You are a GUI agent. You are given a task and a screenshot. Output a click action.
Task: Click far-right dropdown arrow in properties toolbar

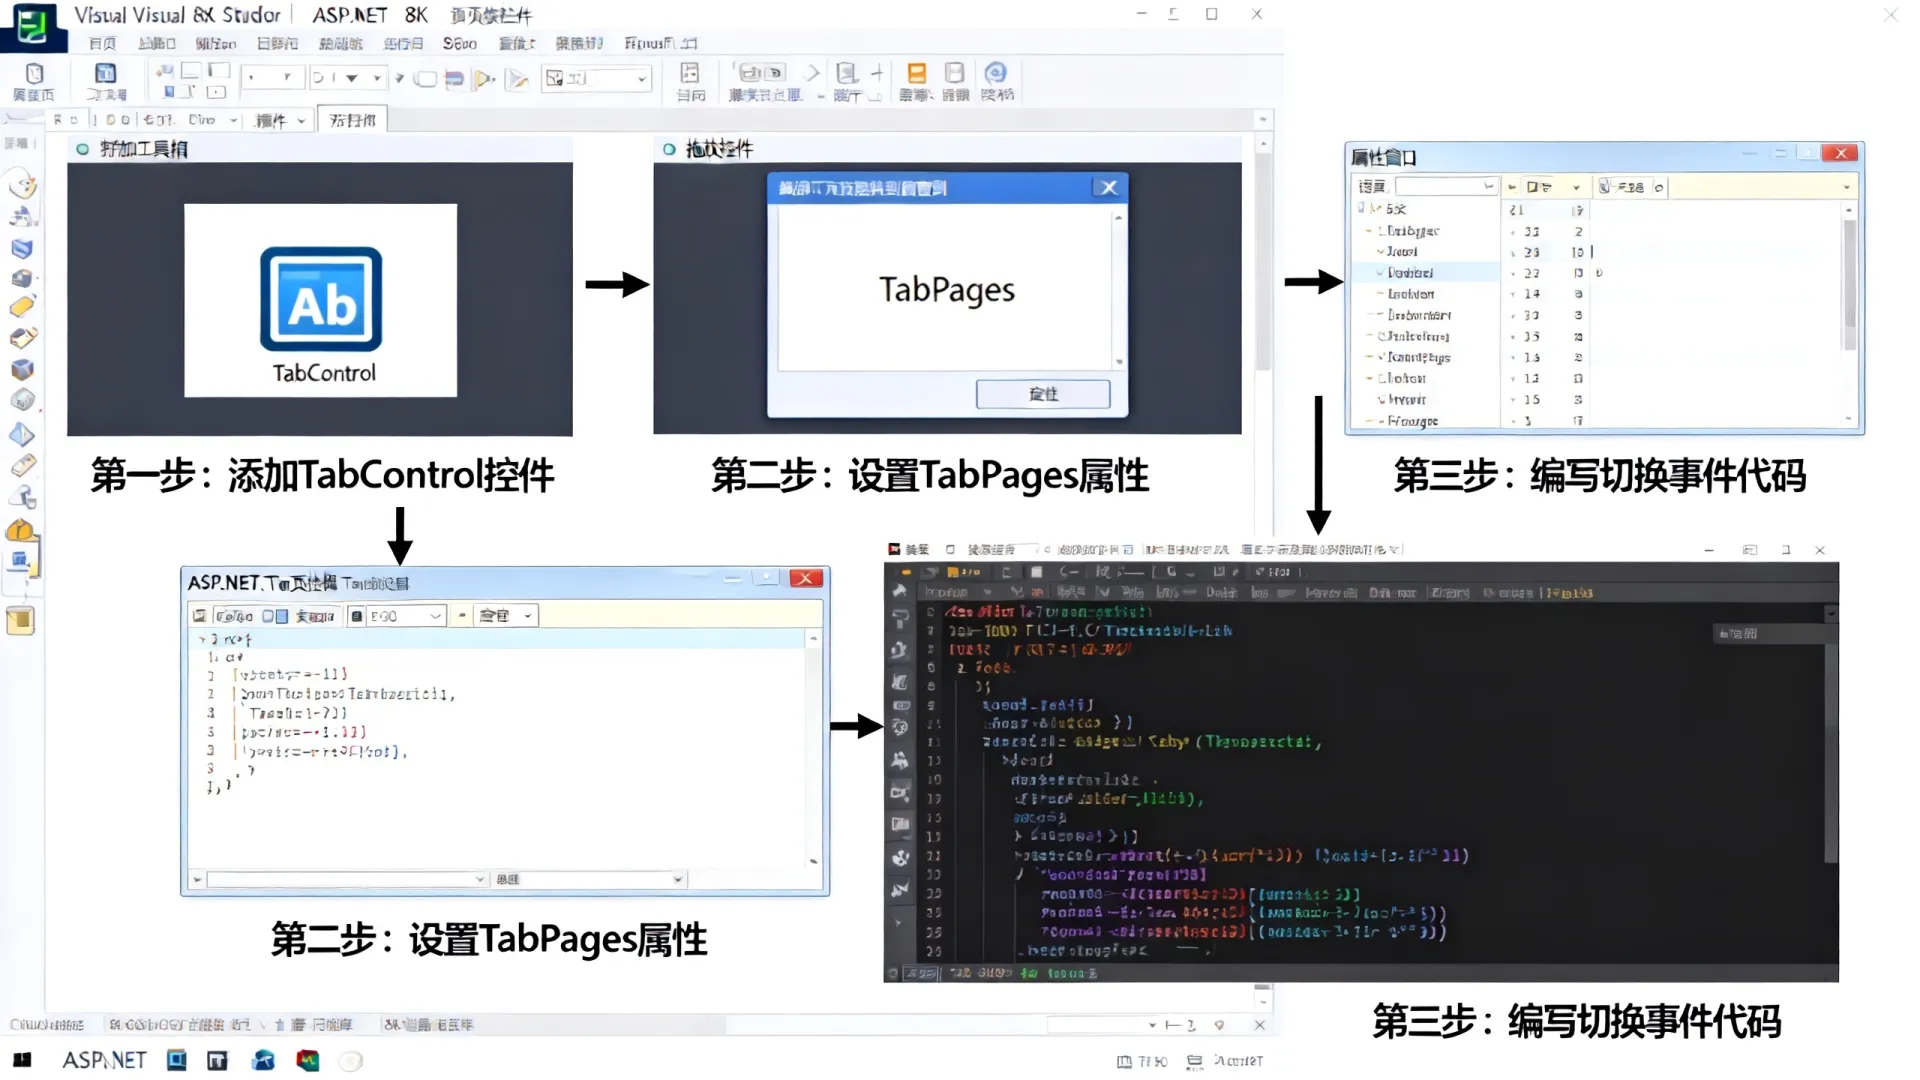coord(1846,187)
